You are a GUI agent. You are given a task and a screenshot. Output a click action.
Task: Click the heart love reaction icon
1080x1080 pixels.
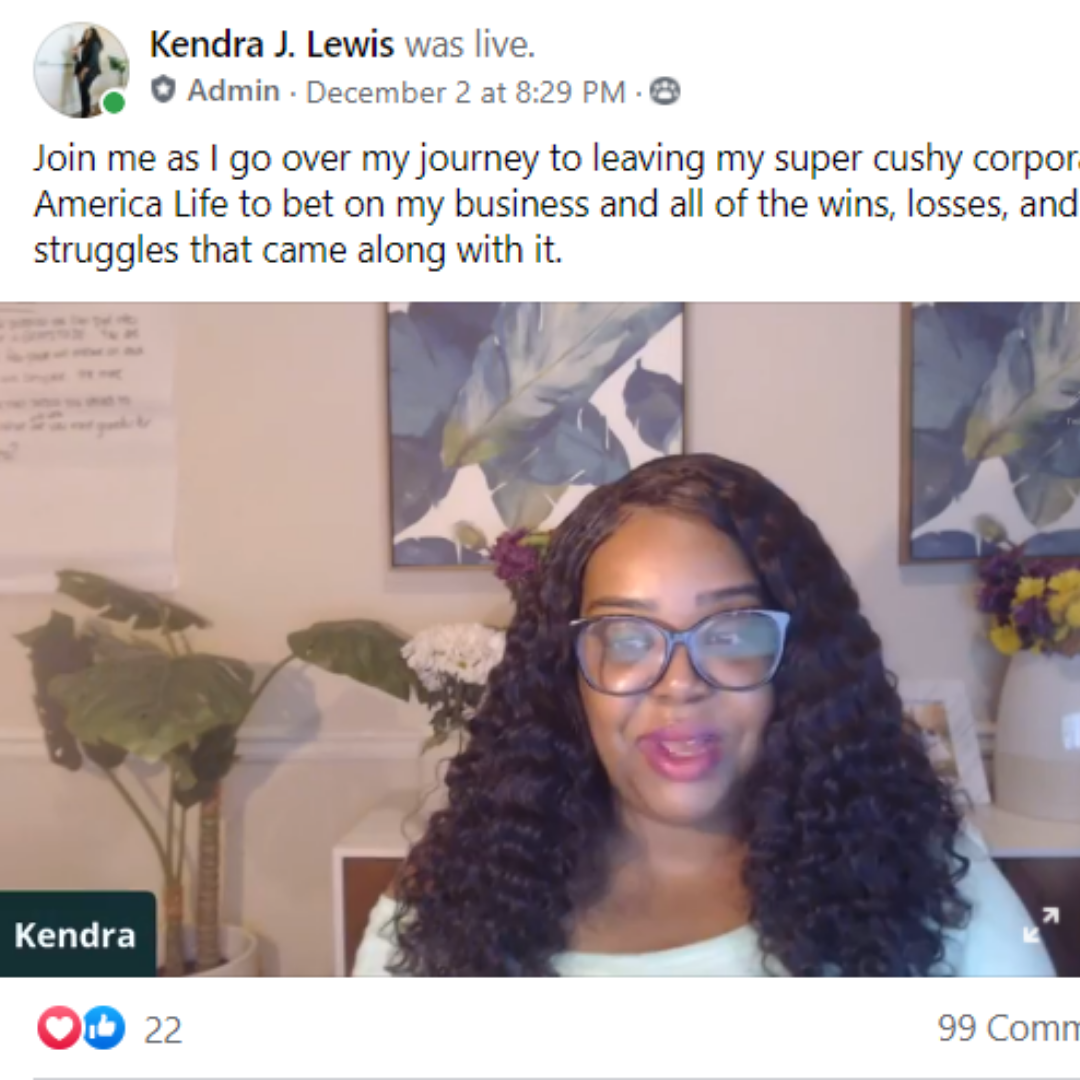pos(59,1028)
